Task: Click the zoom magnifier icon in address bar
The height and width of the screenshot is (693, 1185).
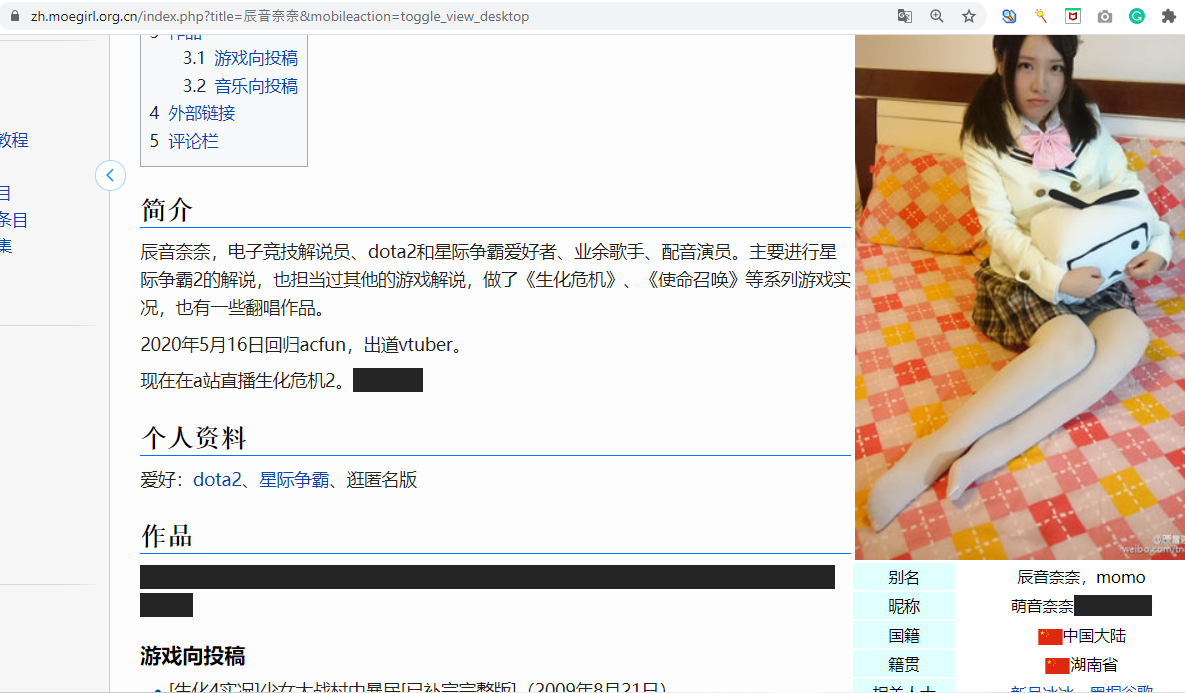Action: point(936,16)
